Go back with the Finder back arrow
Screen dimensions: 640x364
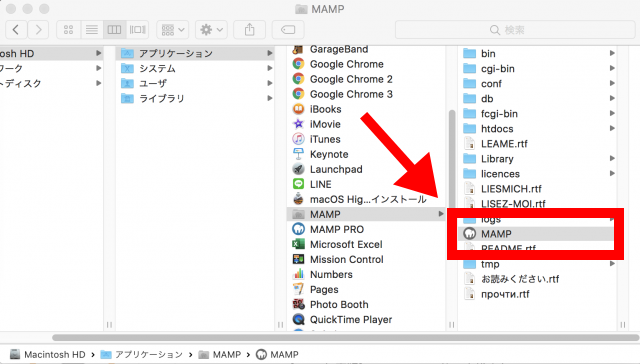click(x=16, y=30)
